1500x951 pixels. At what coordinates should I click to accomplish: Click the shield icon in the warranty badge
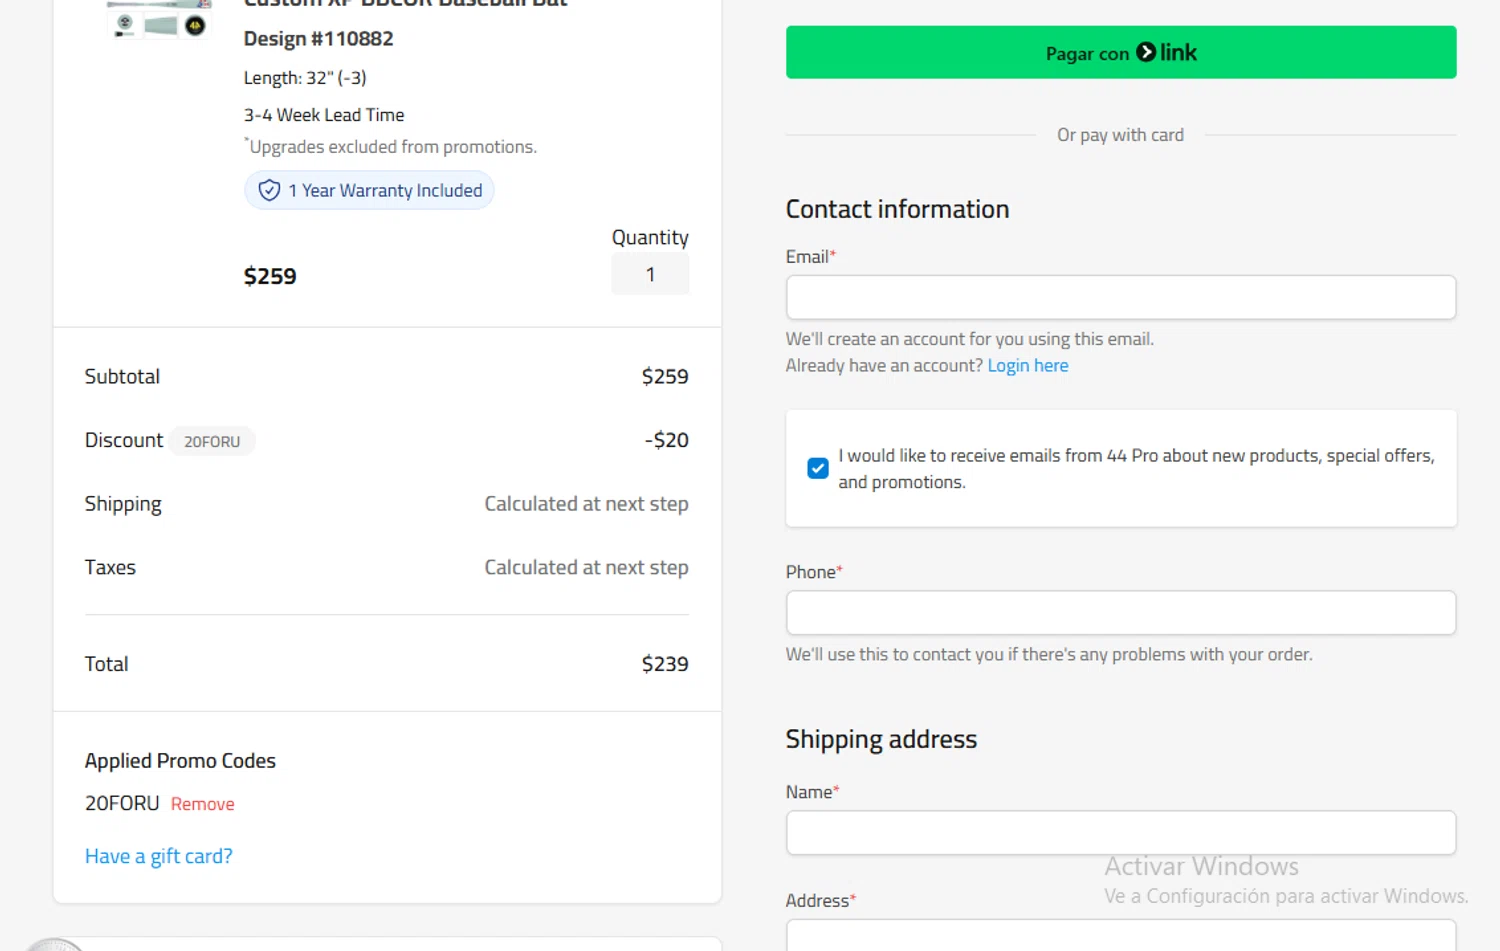tap(269, 190)
